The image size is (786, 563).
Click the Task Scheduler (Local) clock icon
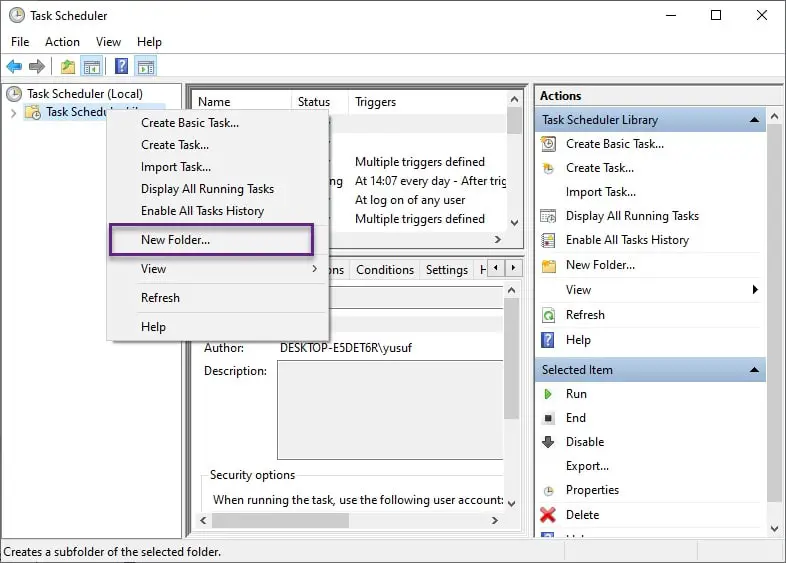click(14, 94)
